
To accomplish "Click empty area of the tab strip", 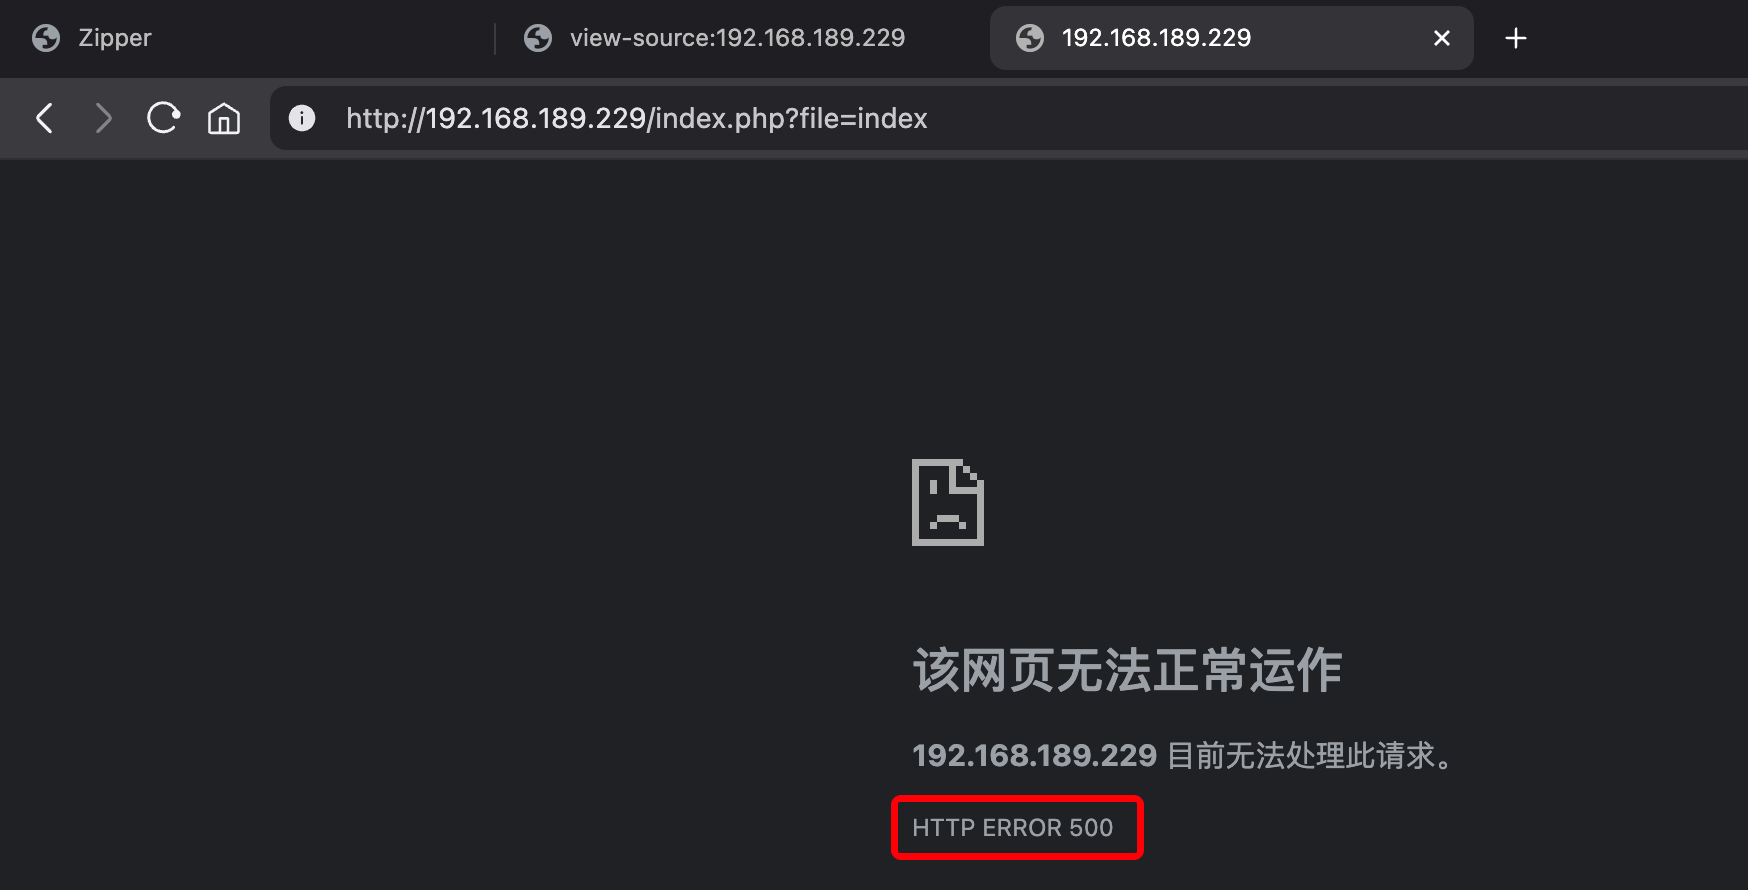I will pos(1640,38).
